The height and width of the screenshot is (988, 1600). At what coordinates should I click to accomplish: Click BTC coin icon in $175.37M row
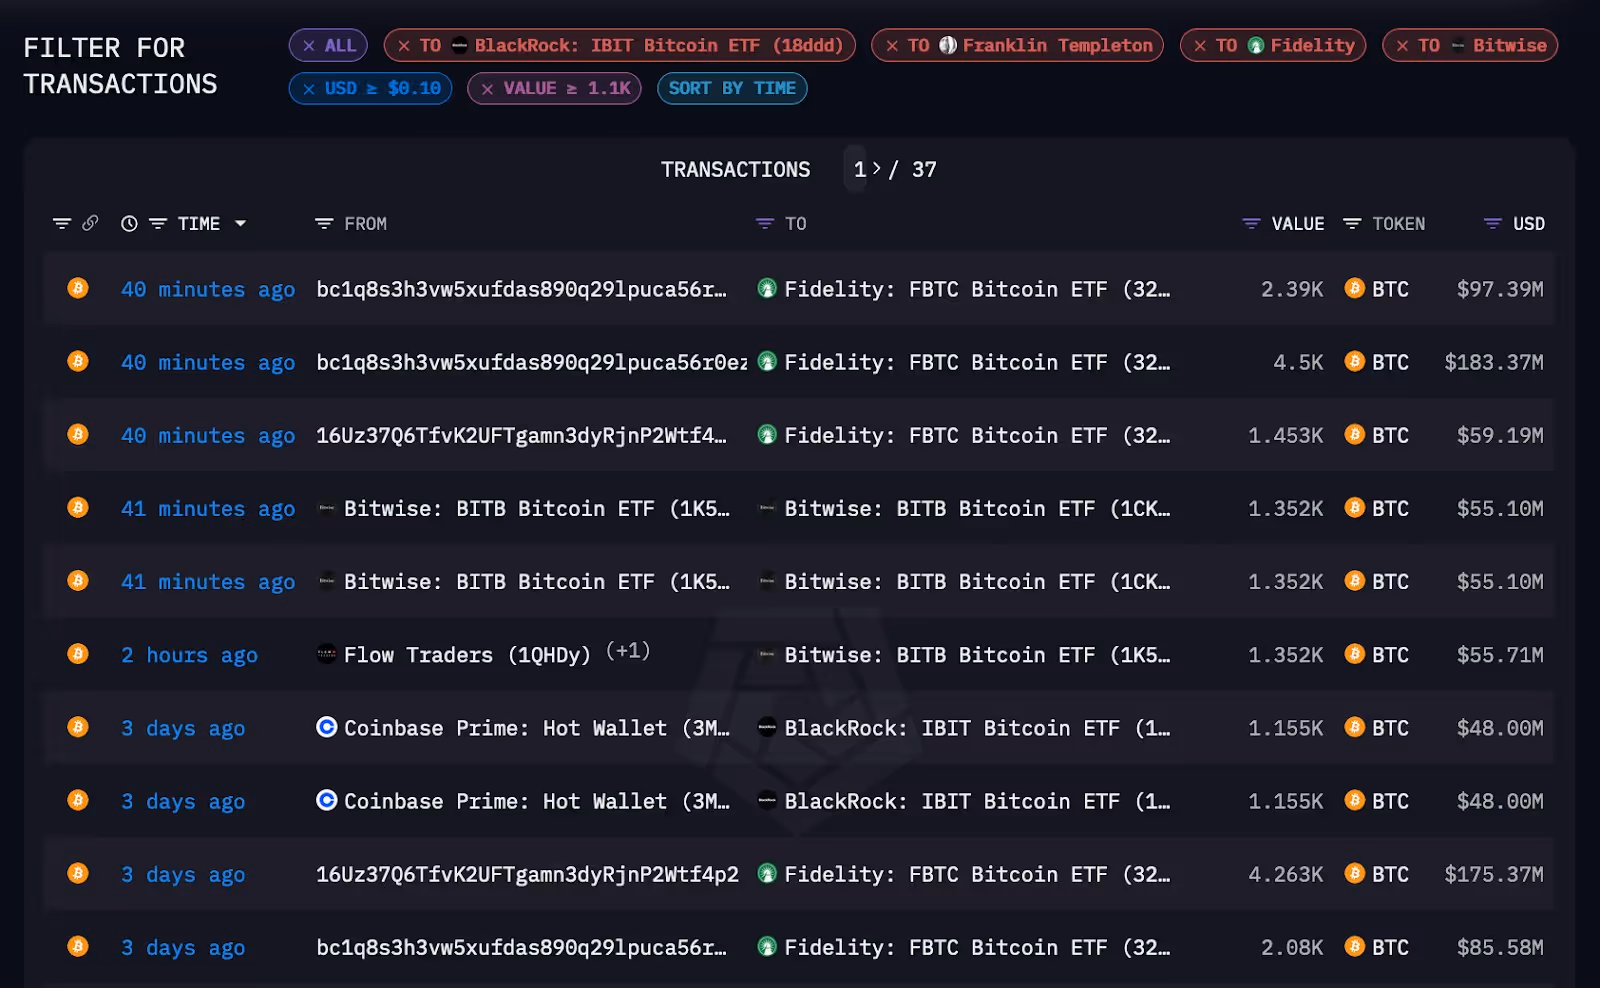coord(1354,873)
